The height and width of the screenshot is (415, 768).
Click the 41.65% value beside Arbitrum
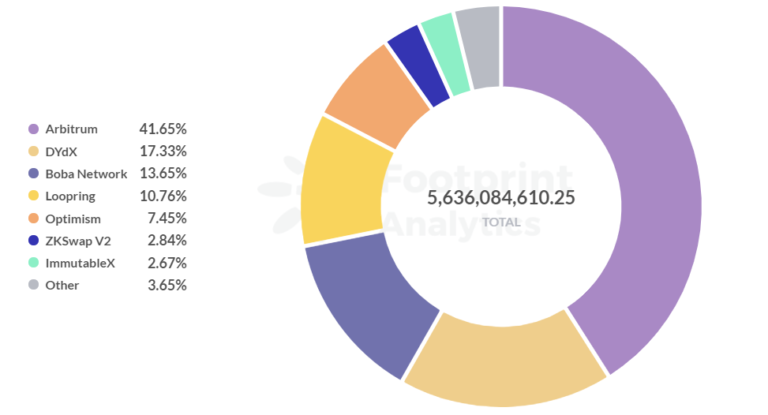163,129
